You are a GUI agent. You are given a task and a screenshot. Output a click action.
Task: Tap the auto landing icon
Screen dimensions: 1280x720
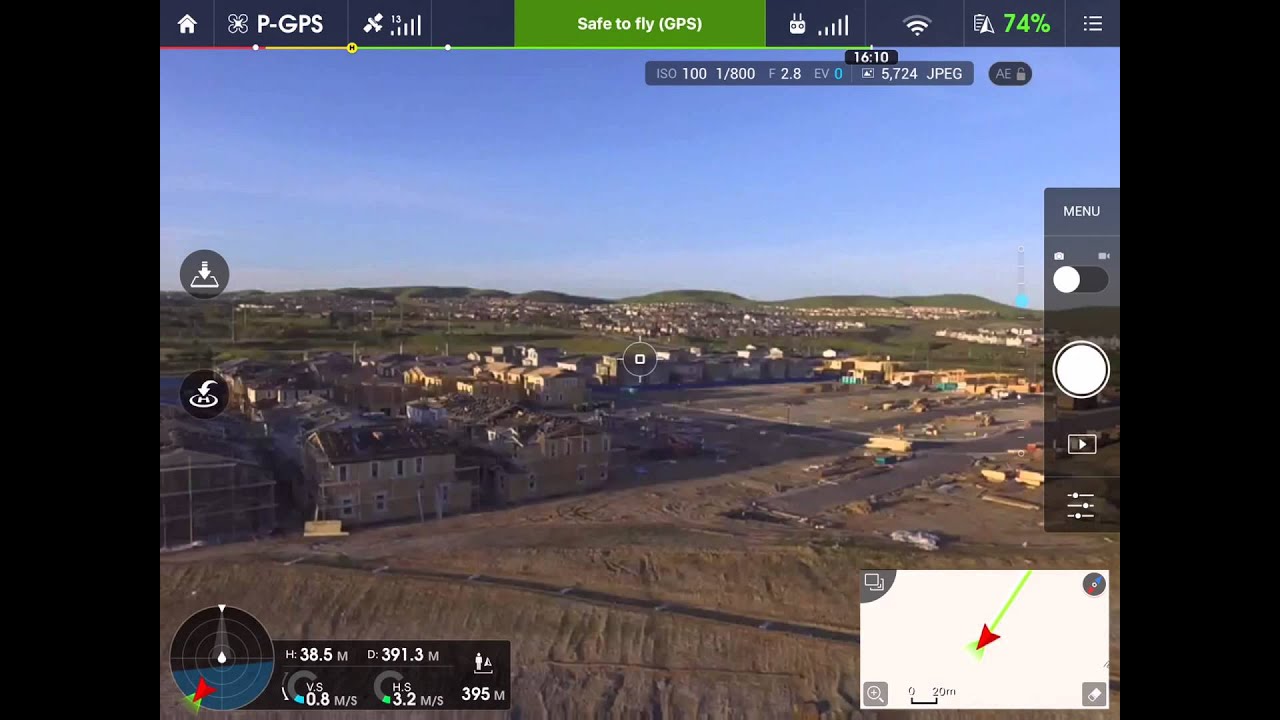(204, 274)
